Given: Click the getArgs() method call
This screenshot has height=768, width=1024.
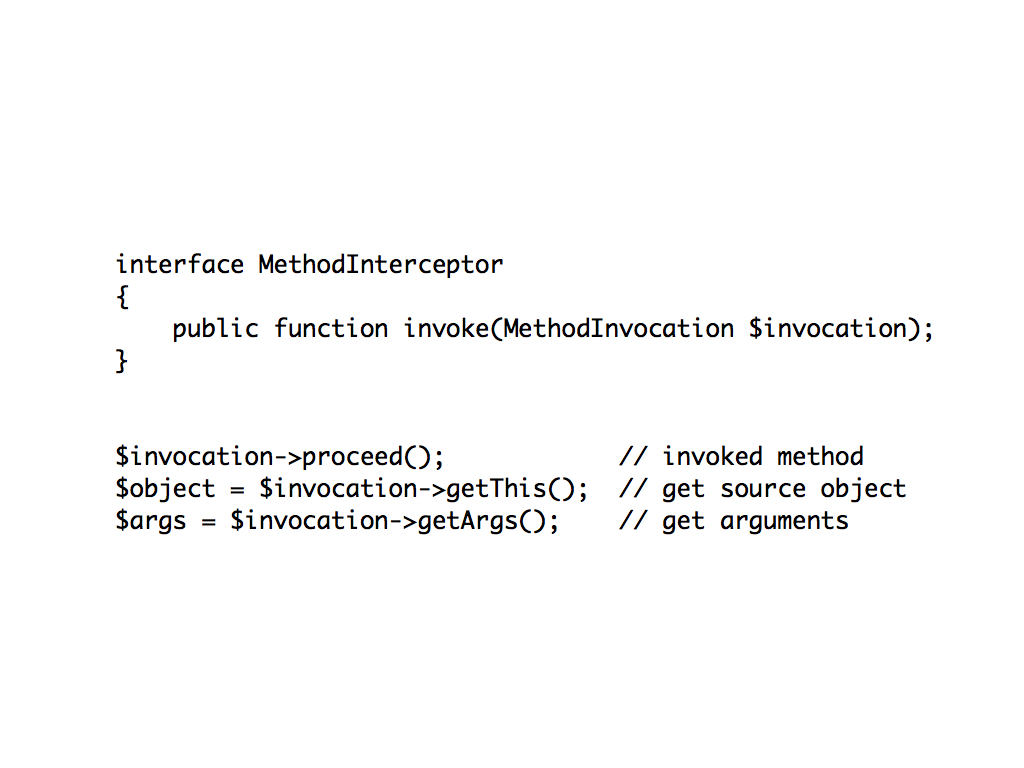Looking at the screenshot, I should tap(481, 522).
